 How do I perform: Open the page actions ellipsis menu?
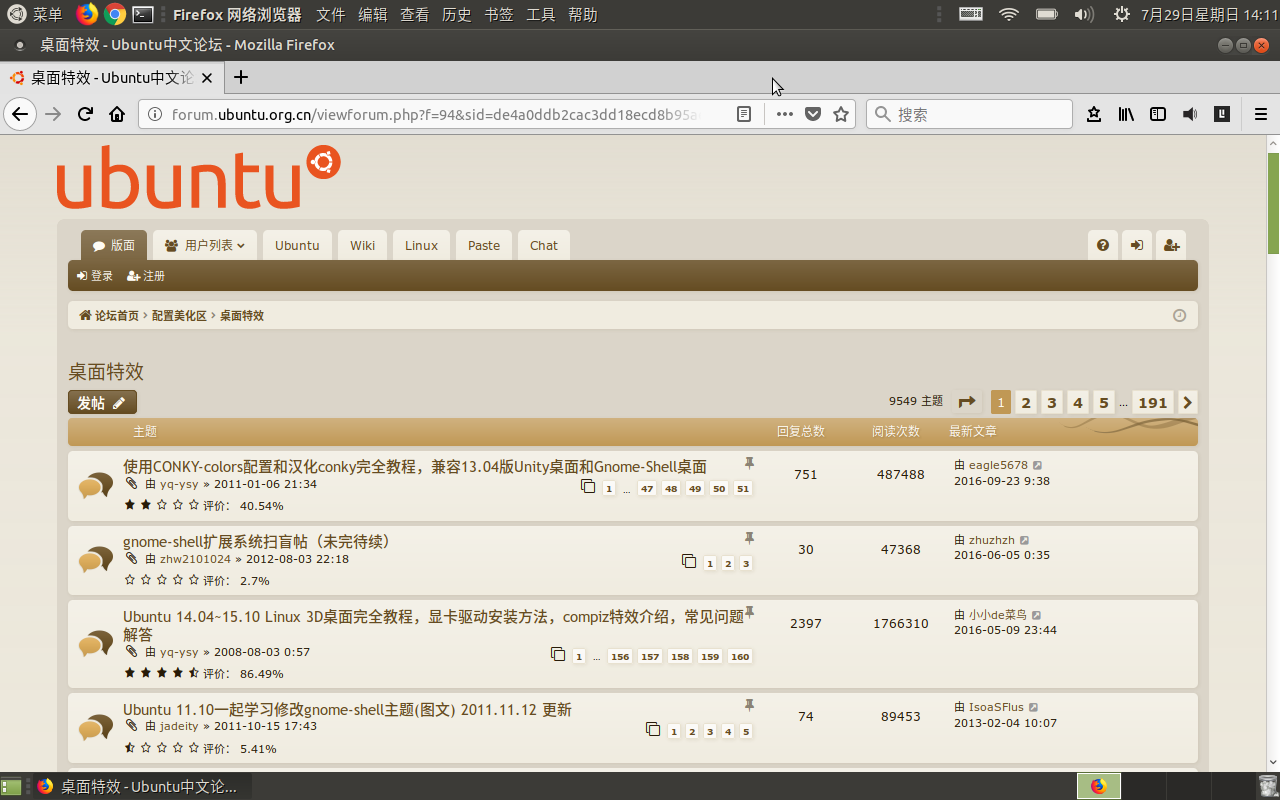click(x=785, y=114)
